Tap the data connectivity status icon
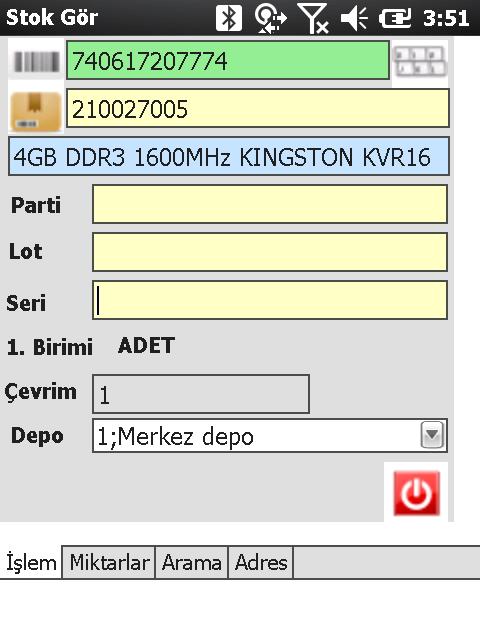Screen dimensions: 480x640 [270, 18]
